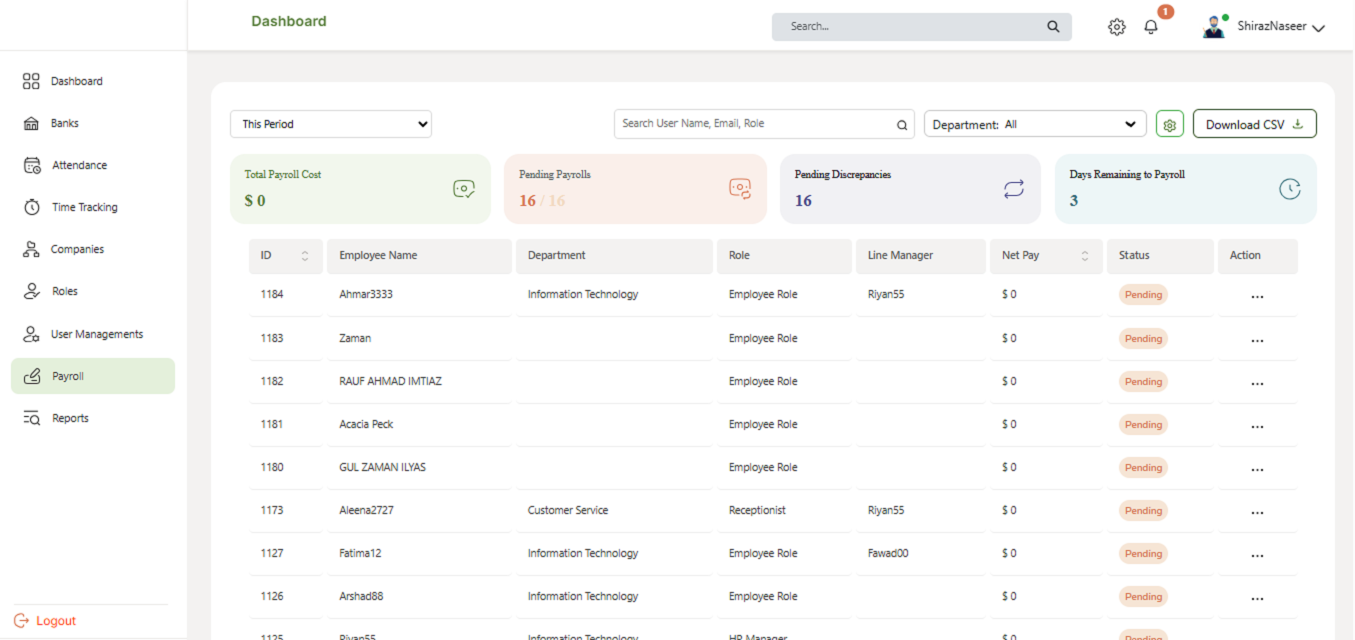Open User Managements via its icon
This screenshot has height=640, width=1355.
click(x=30, y=333)
